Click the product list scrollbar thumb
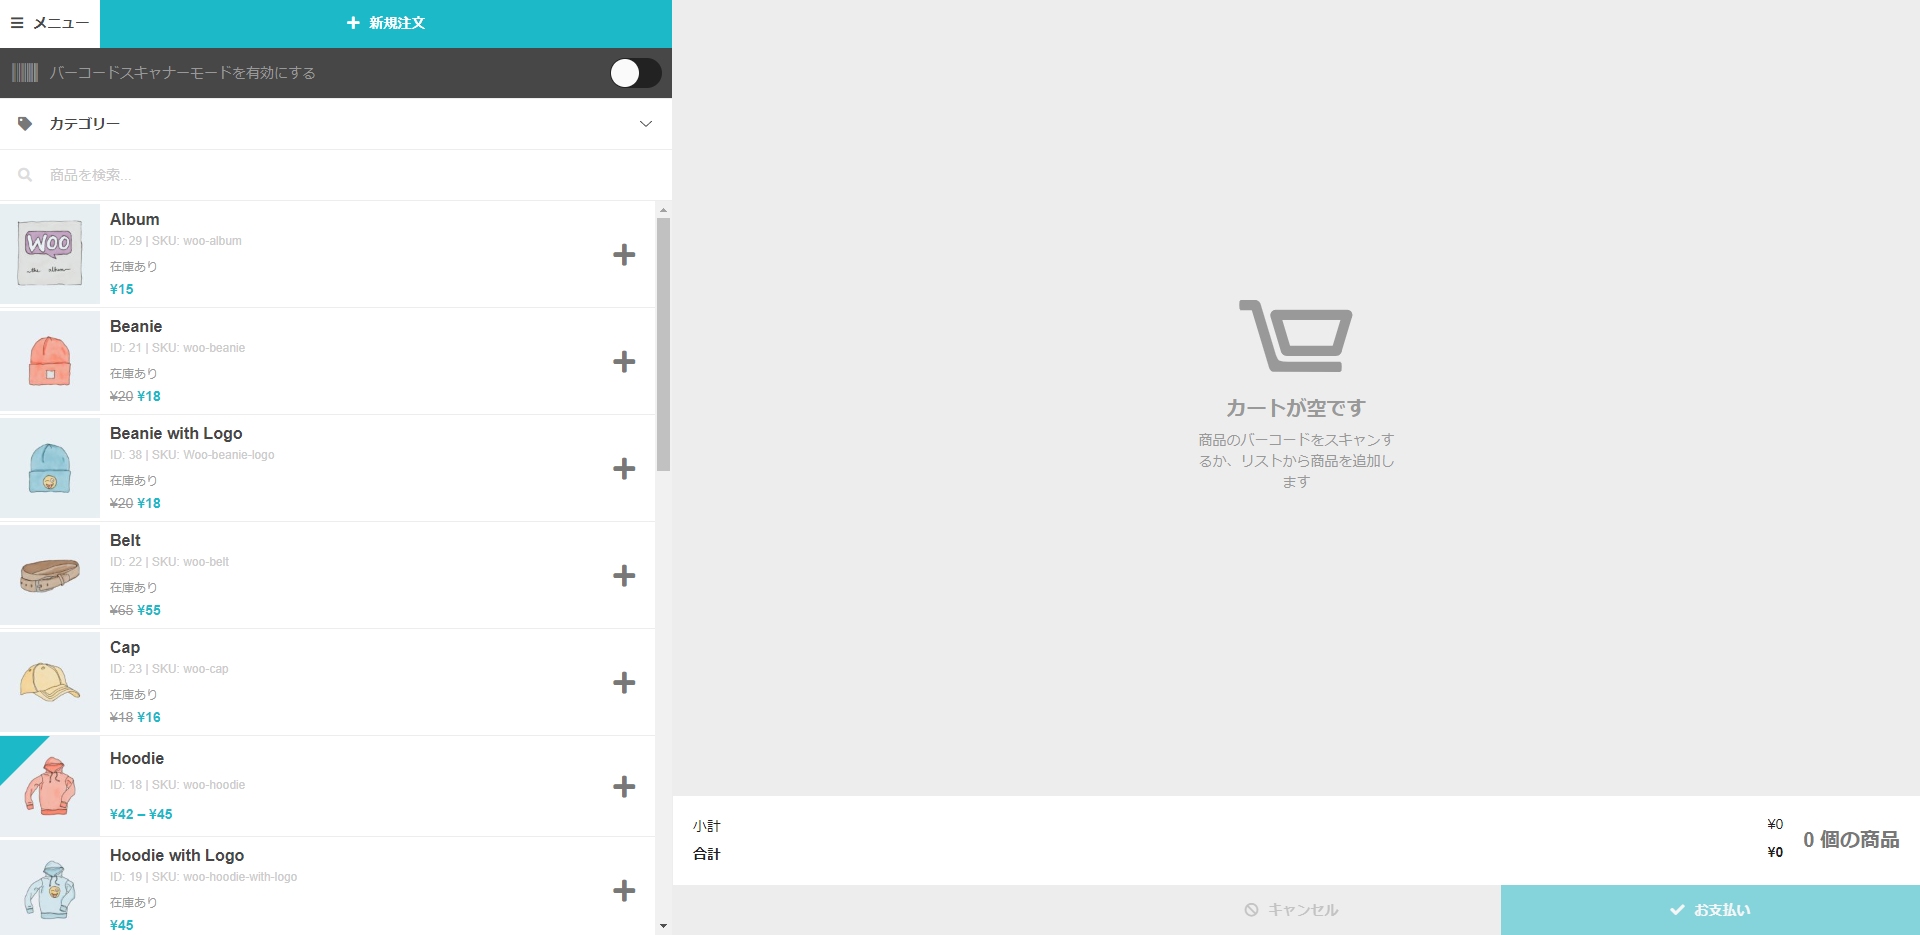The image size is (1920, 935). [x=663, y=344]
